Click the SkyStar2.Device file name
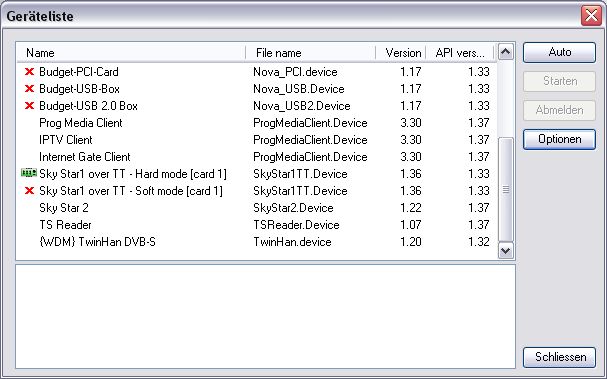Image resolution: width=607 pixels, height=379 pixels. pos(293,208)
